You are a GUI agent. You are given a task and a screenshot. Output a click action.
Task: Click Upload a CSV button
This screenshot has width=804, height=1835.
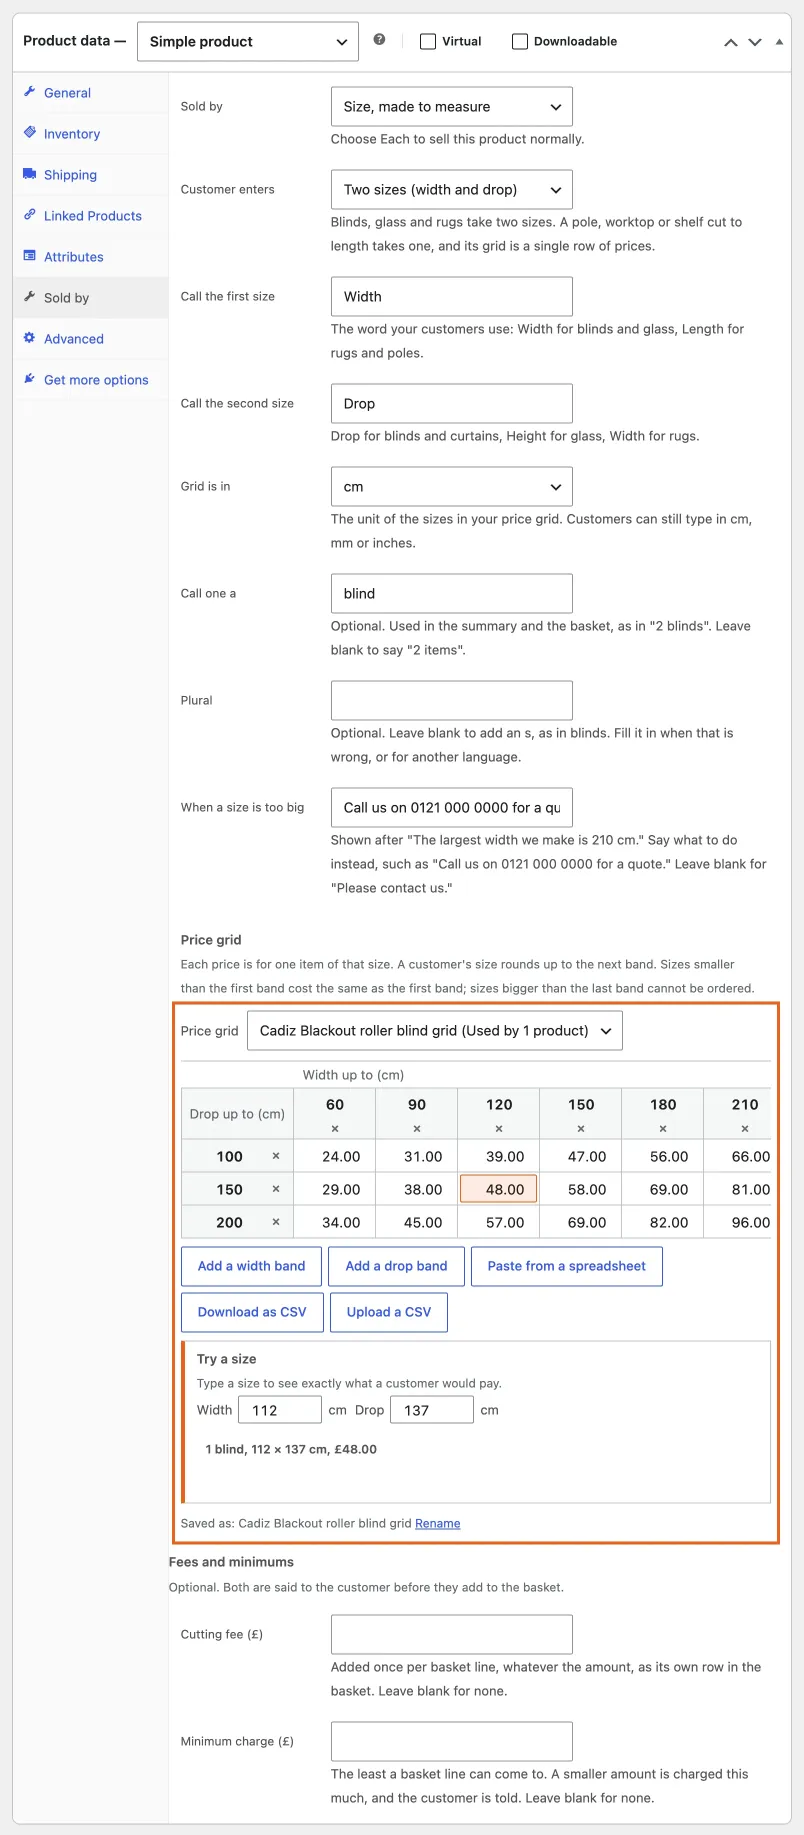(389, 1312)
